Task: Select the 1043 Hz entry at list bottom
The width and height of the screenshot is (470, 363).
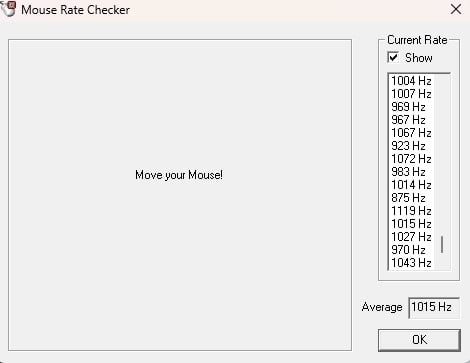Action: (411, 263)
